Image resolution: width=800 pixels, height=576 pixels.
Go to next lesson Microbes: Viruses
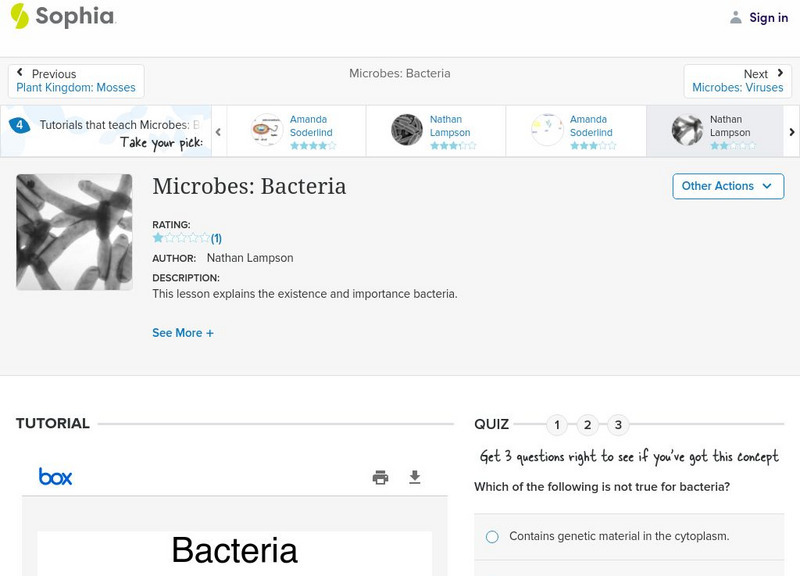[737, 81]
